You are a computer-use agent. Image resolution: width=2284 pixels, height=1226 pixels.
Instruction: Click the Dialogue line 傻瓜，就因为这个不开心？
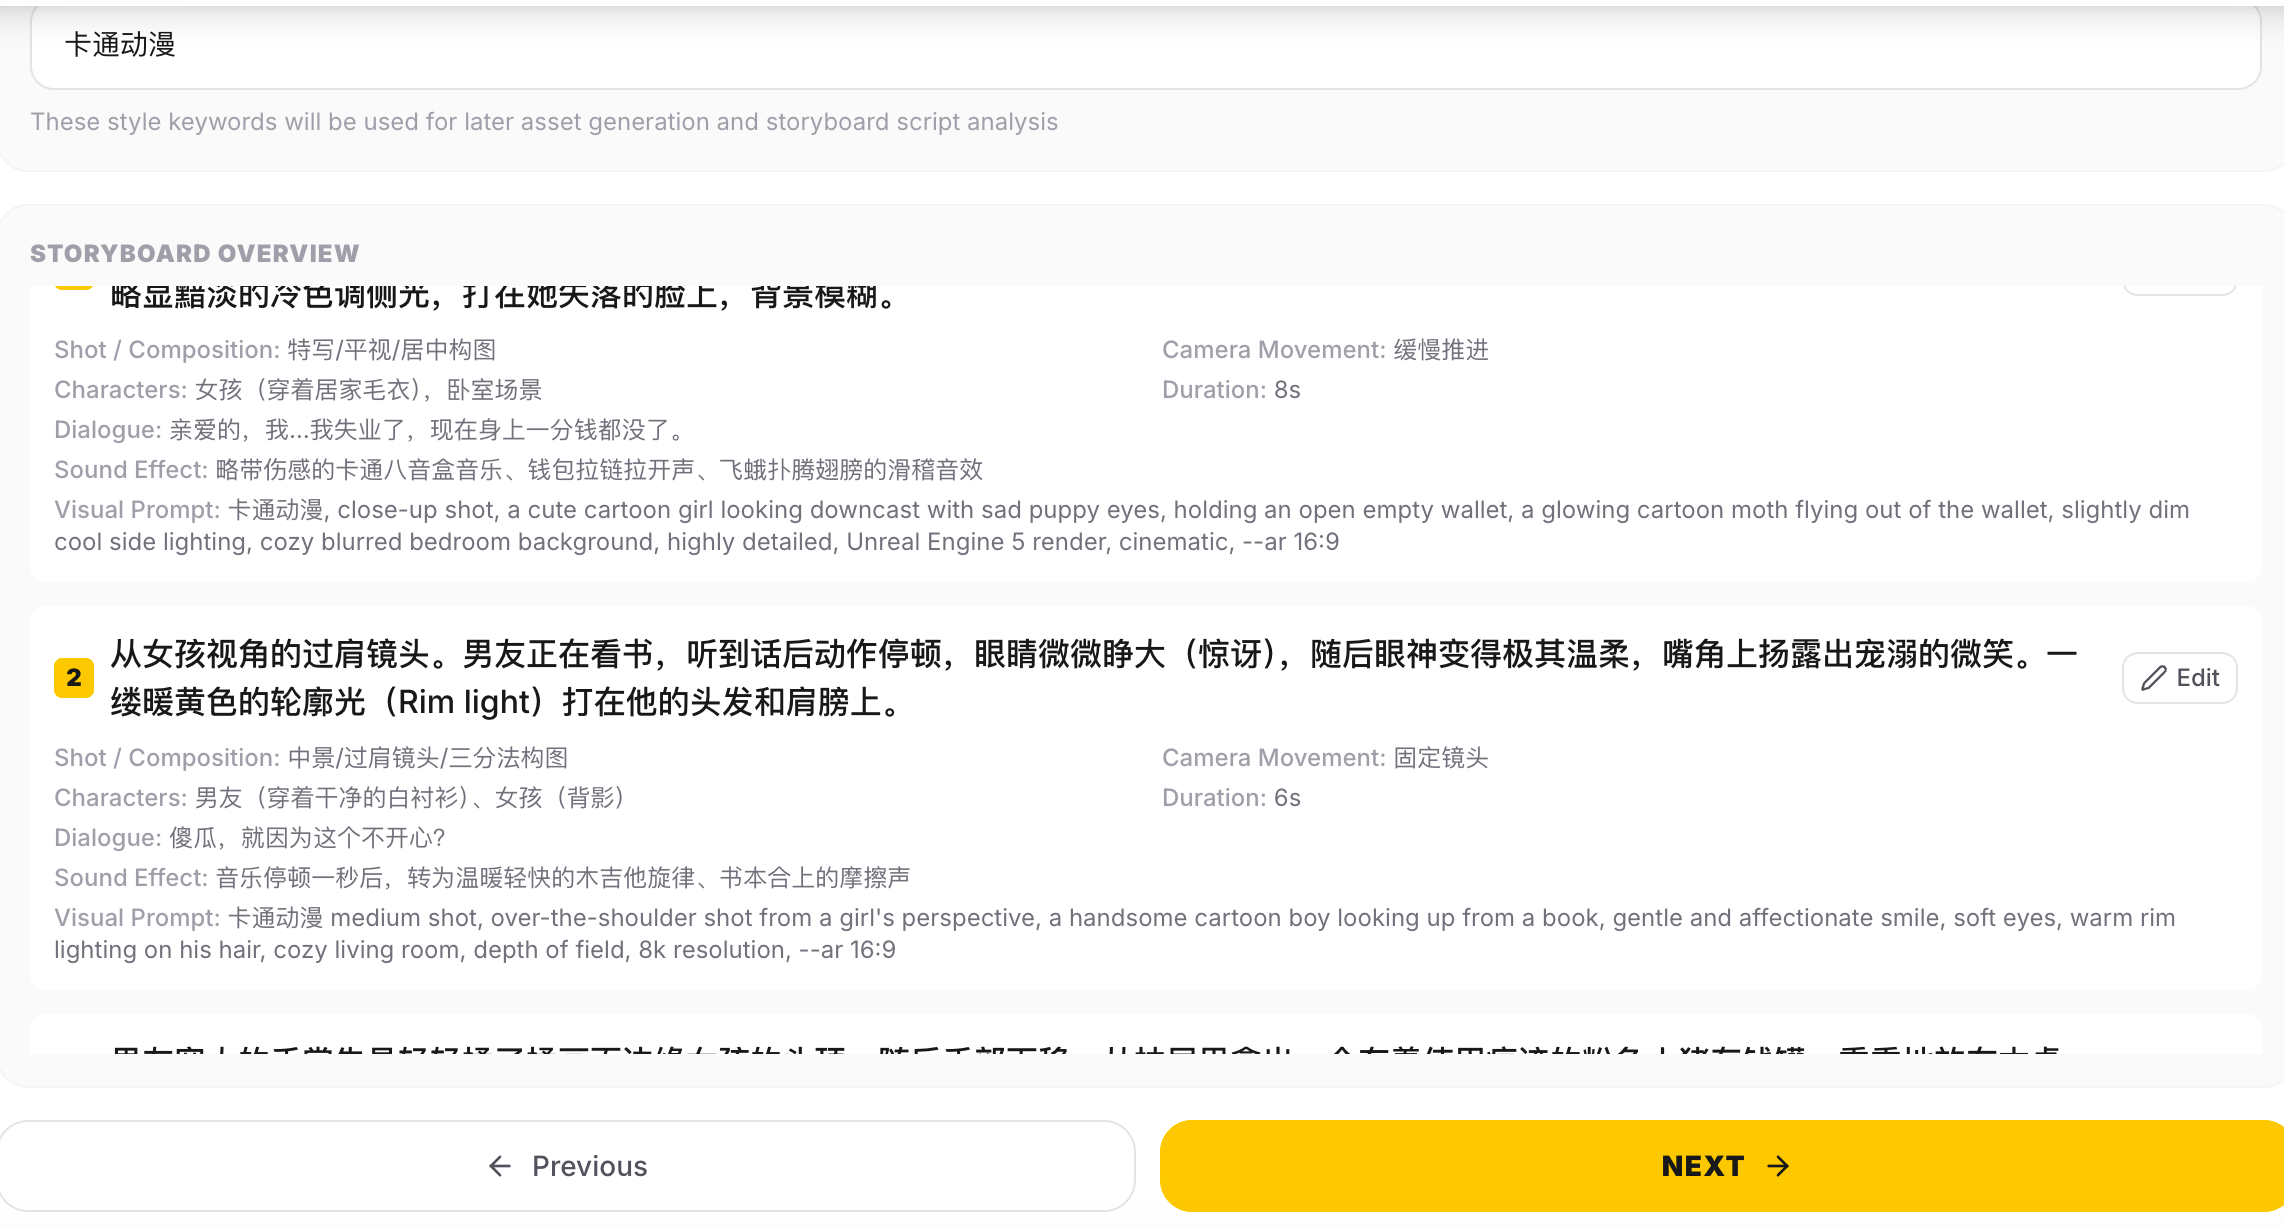pyautogui.click(x=250, y=838)
